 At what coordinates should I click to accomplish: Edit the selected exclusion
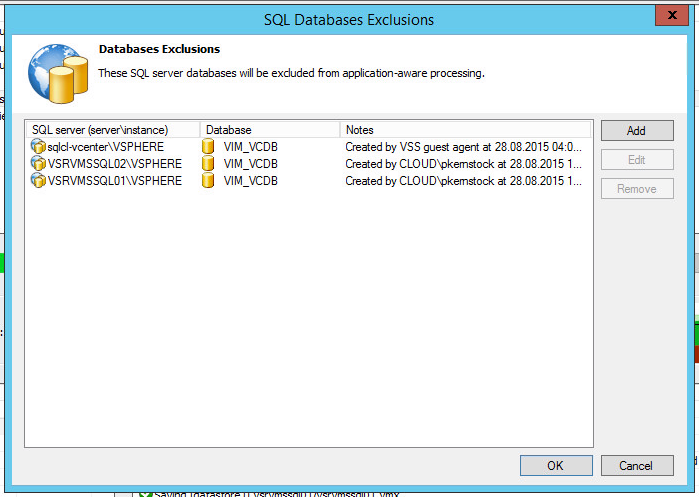[637, 160]
